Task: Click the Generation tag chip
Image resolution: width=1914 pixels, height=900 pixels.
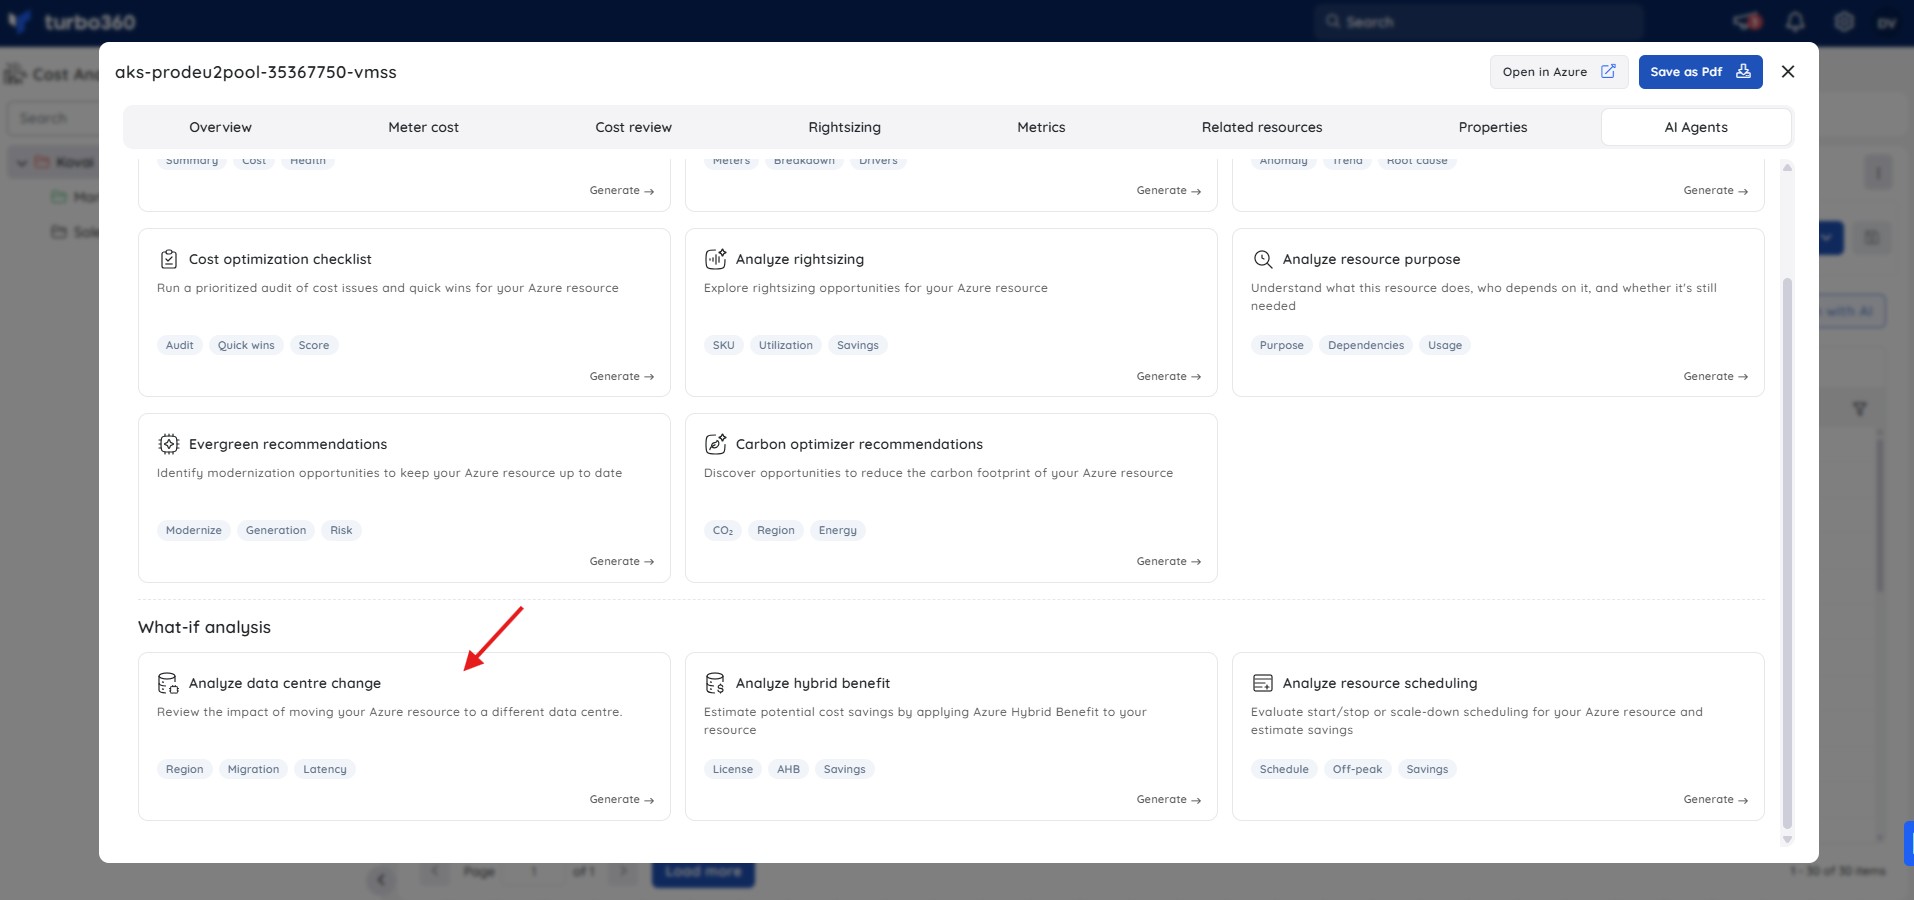Action: 276,530
